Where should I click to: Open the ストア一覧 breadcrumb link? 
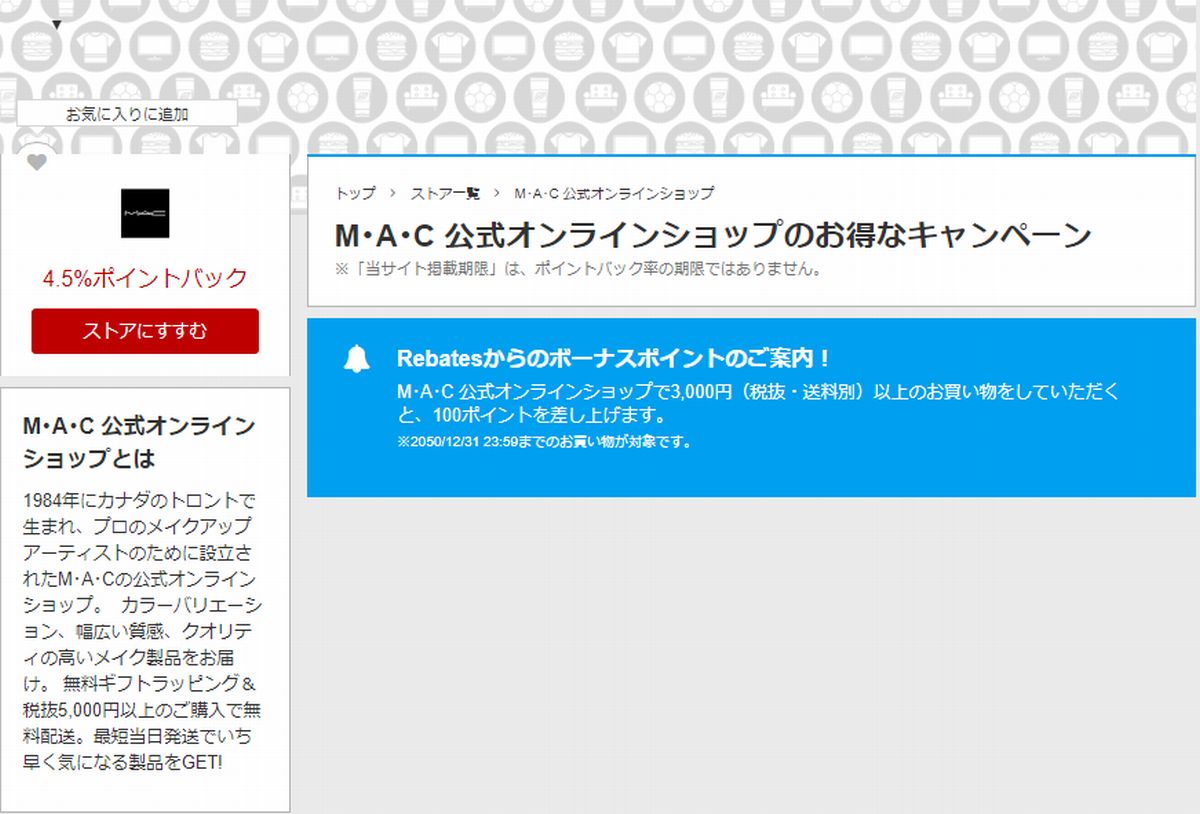coord(445,193)
